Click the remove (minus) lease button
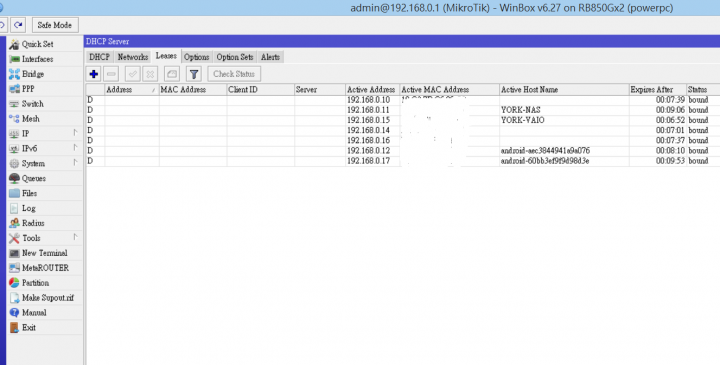Viewport: 720px width, 365px height. pos(111,74)
